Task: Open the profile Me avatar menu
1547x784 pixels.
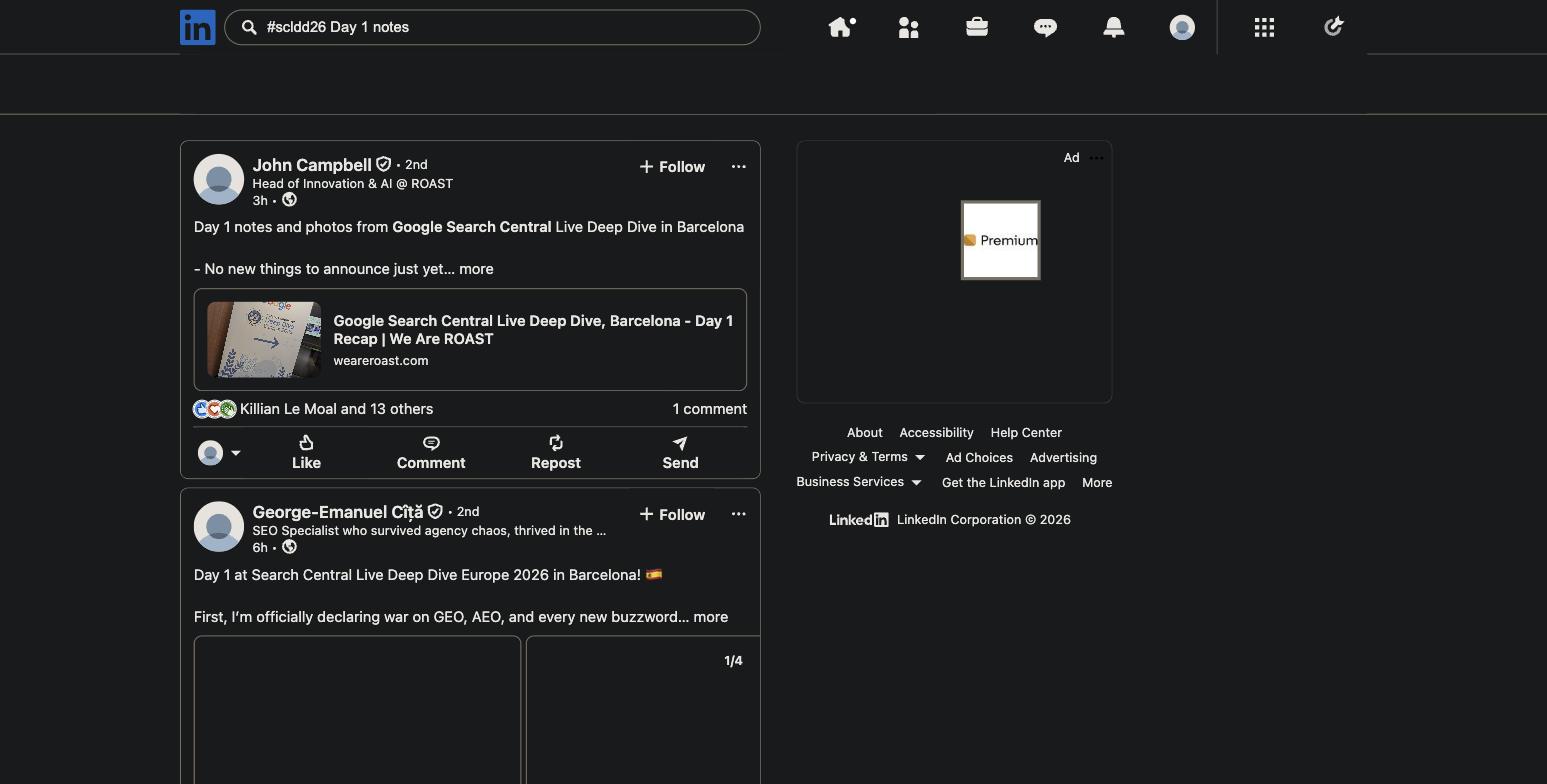Action: coord(1182,27)
